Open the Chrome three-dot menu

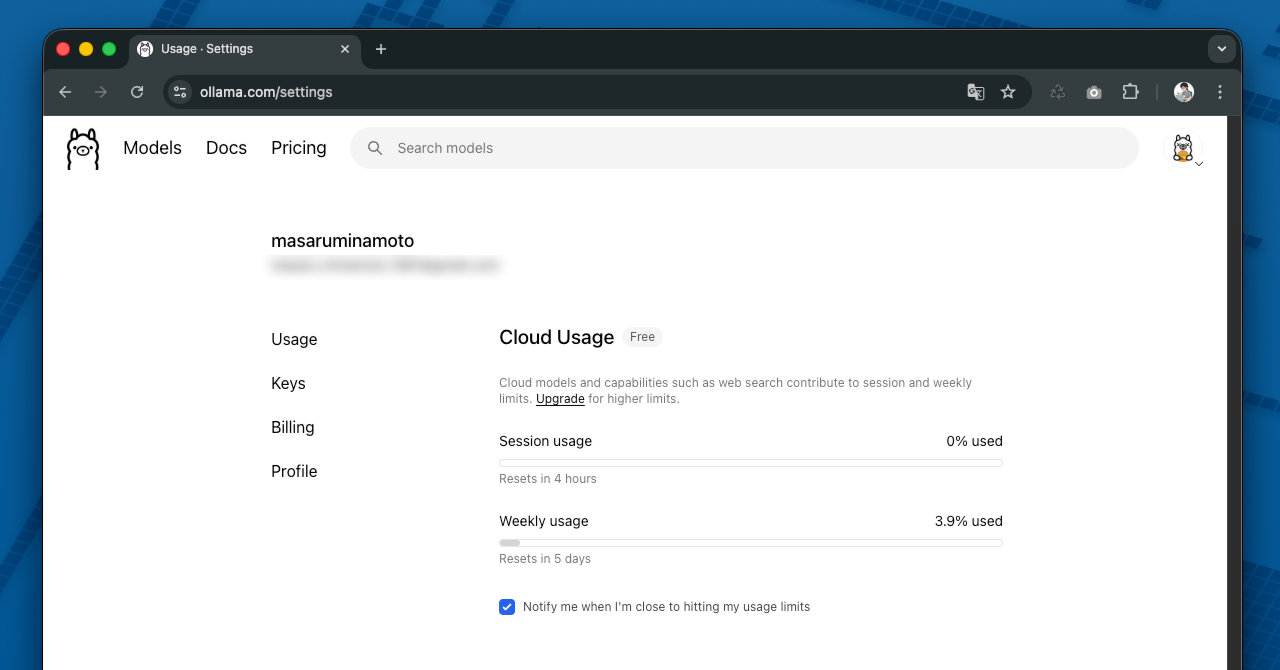[1220, 92]
